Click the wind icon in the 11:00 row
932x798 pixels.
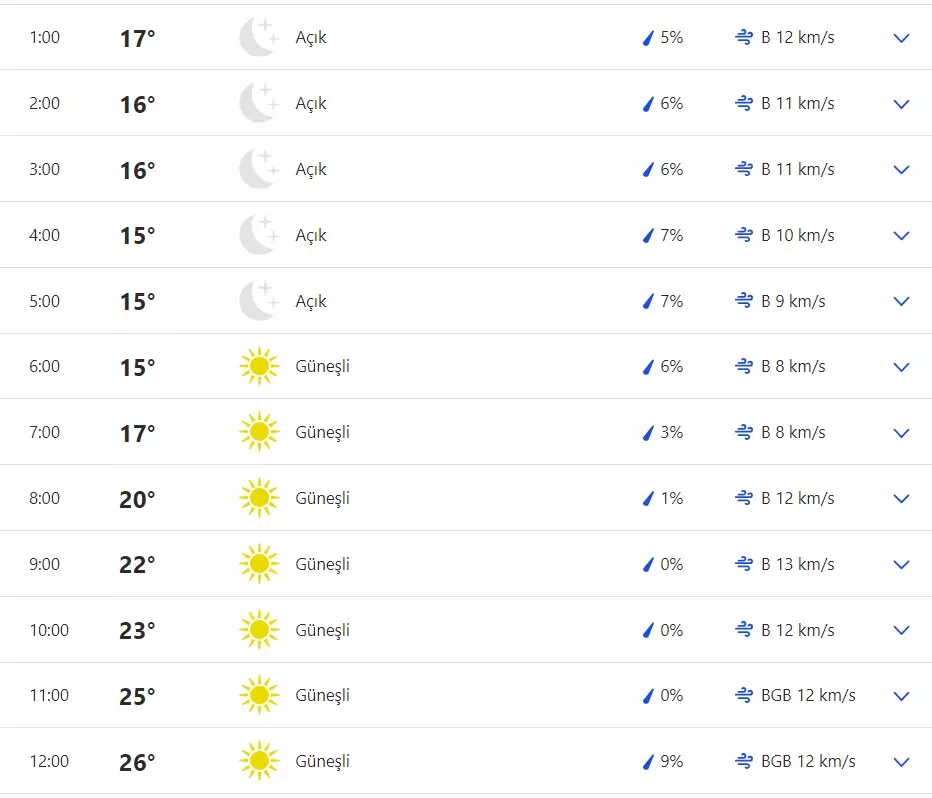[743, 696]
